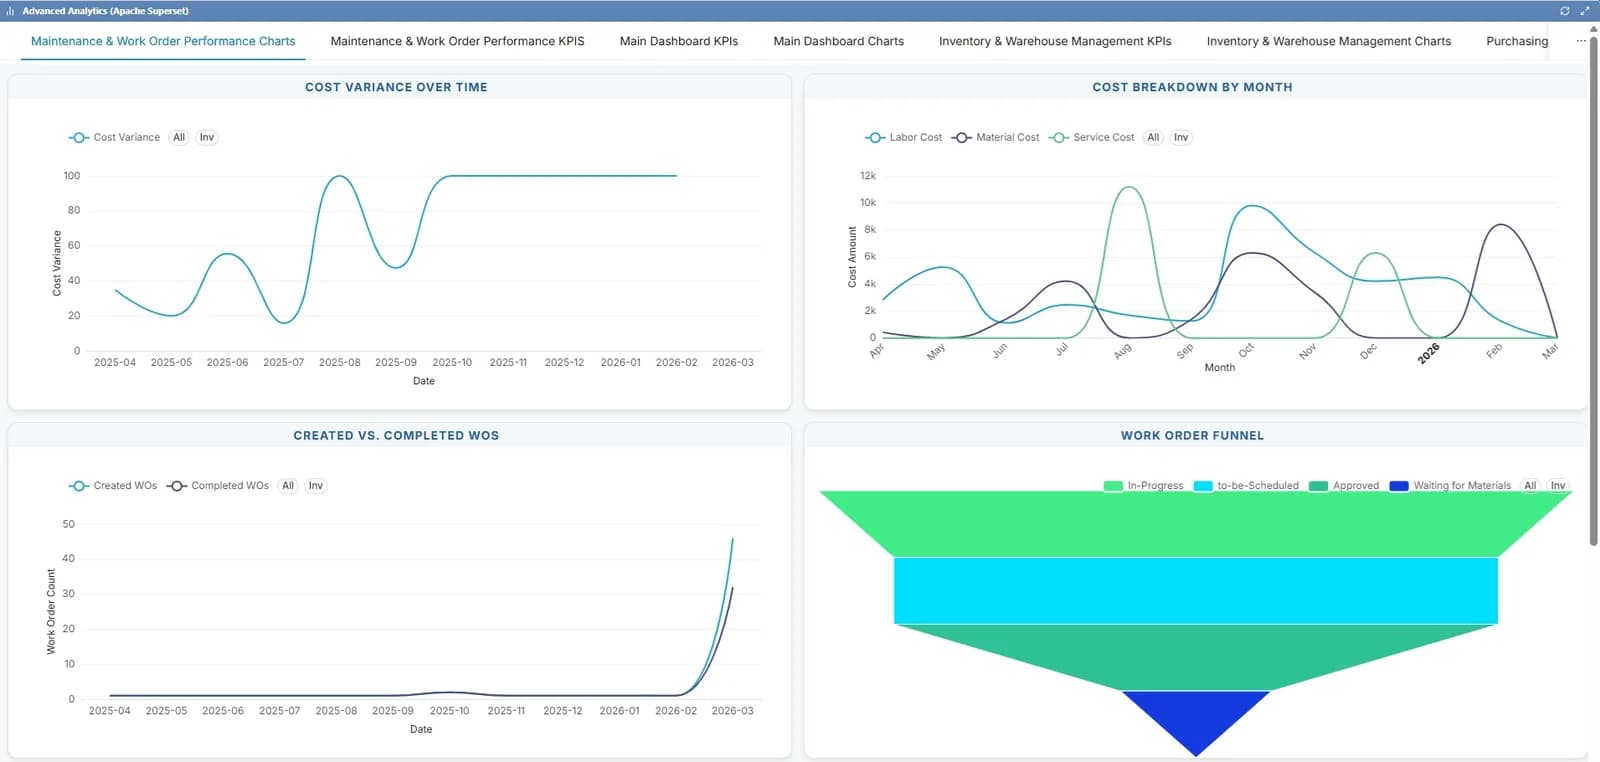Open Main Dashboard KPIs tab
The height and width of the screenshot is (762, 1600).
(679, 41)
